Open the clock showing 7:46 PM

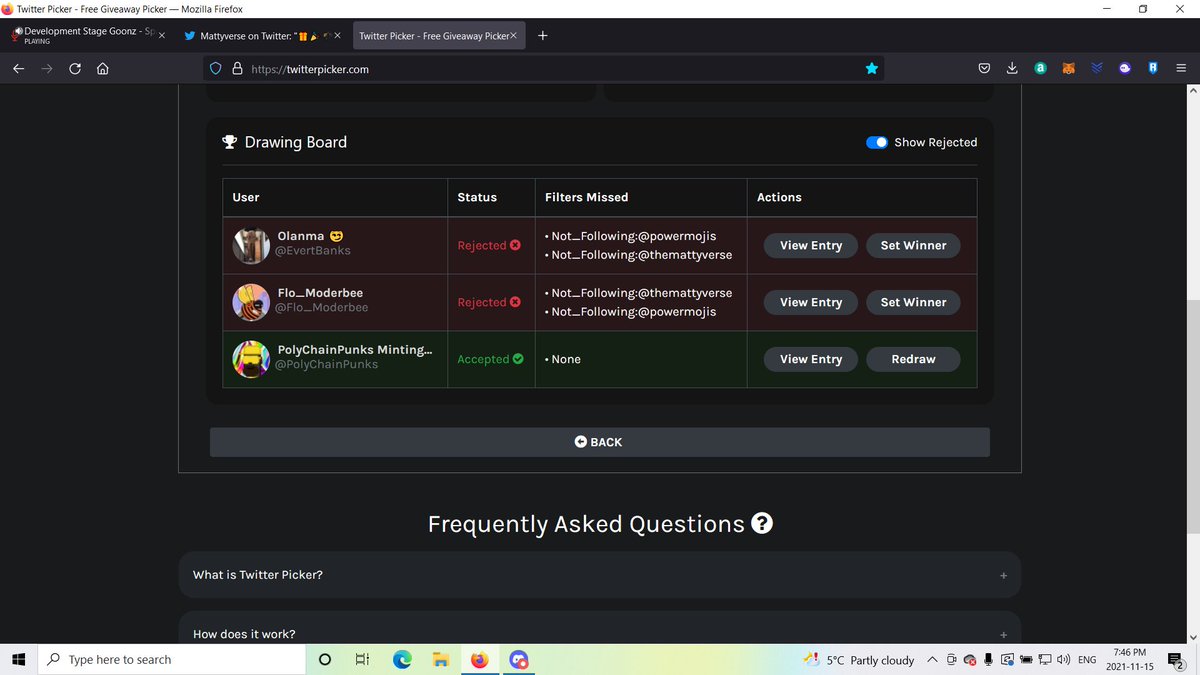coord(1128,660)
